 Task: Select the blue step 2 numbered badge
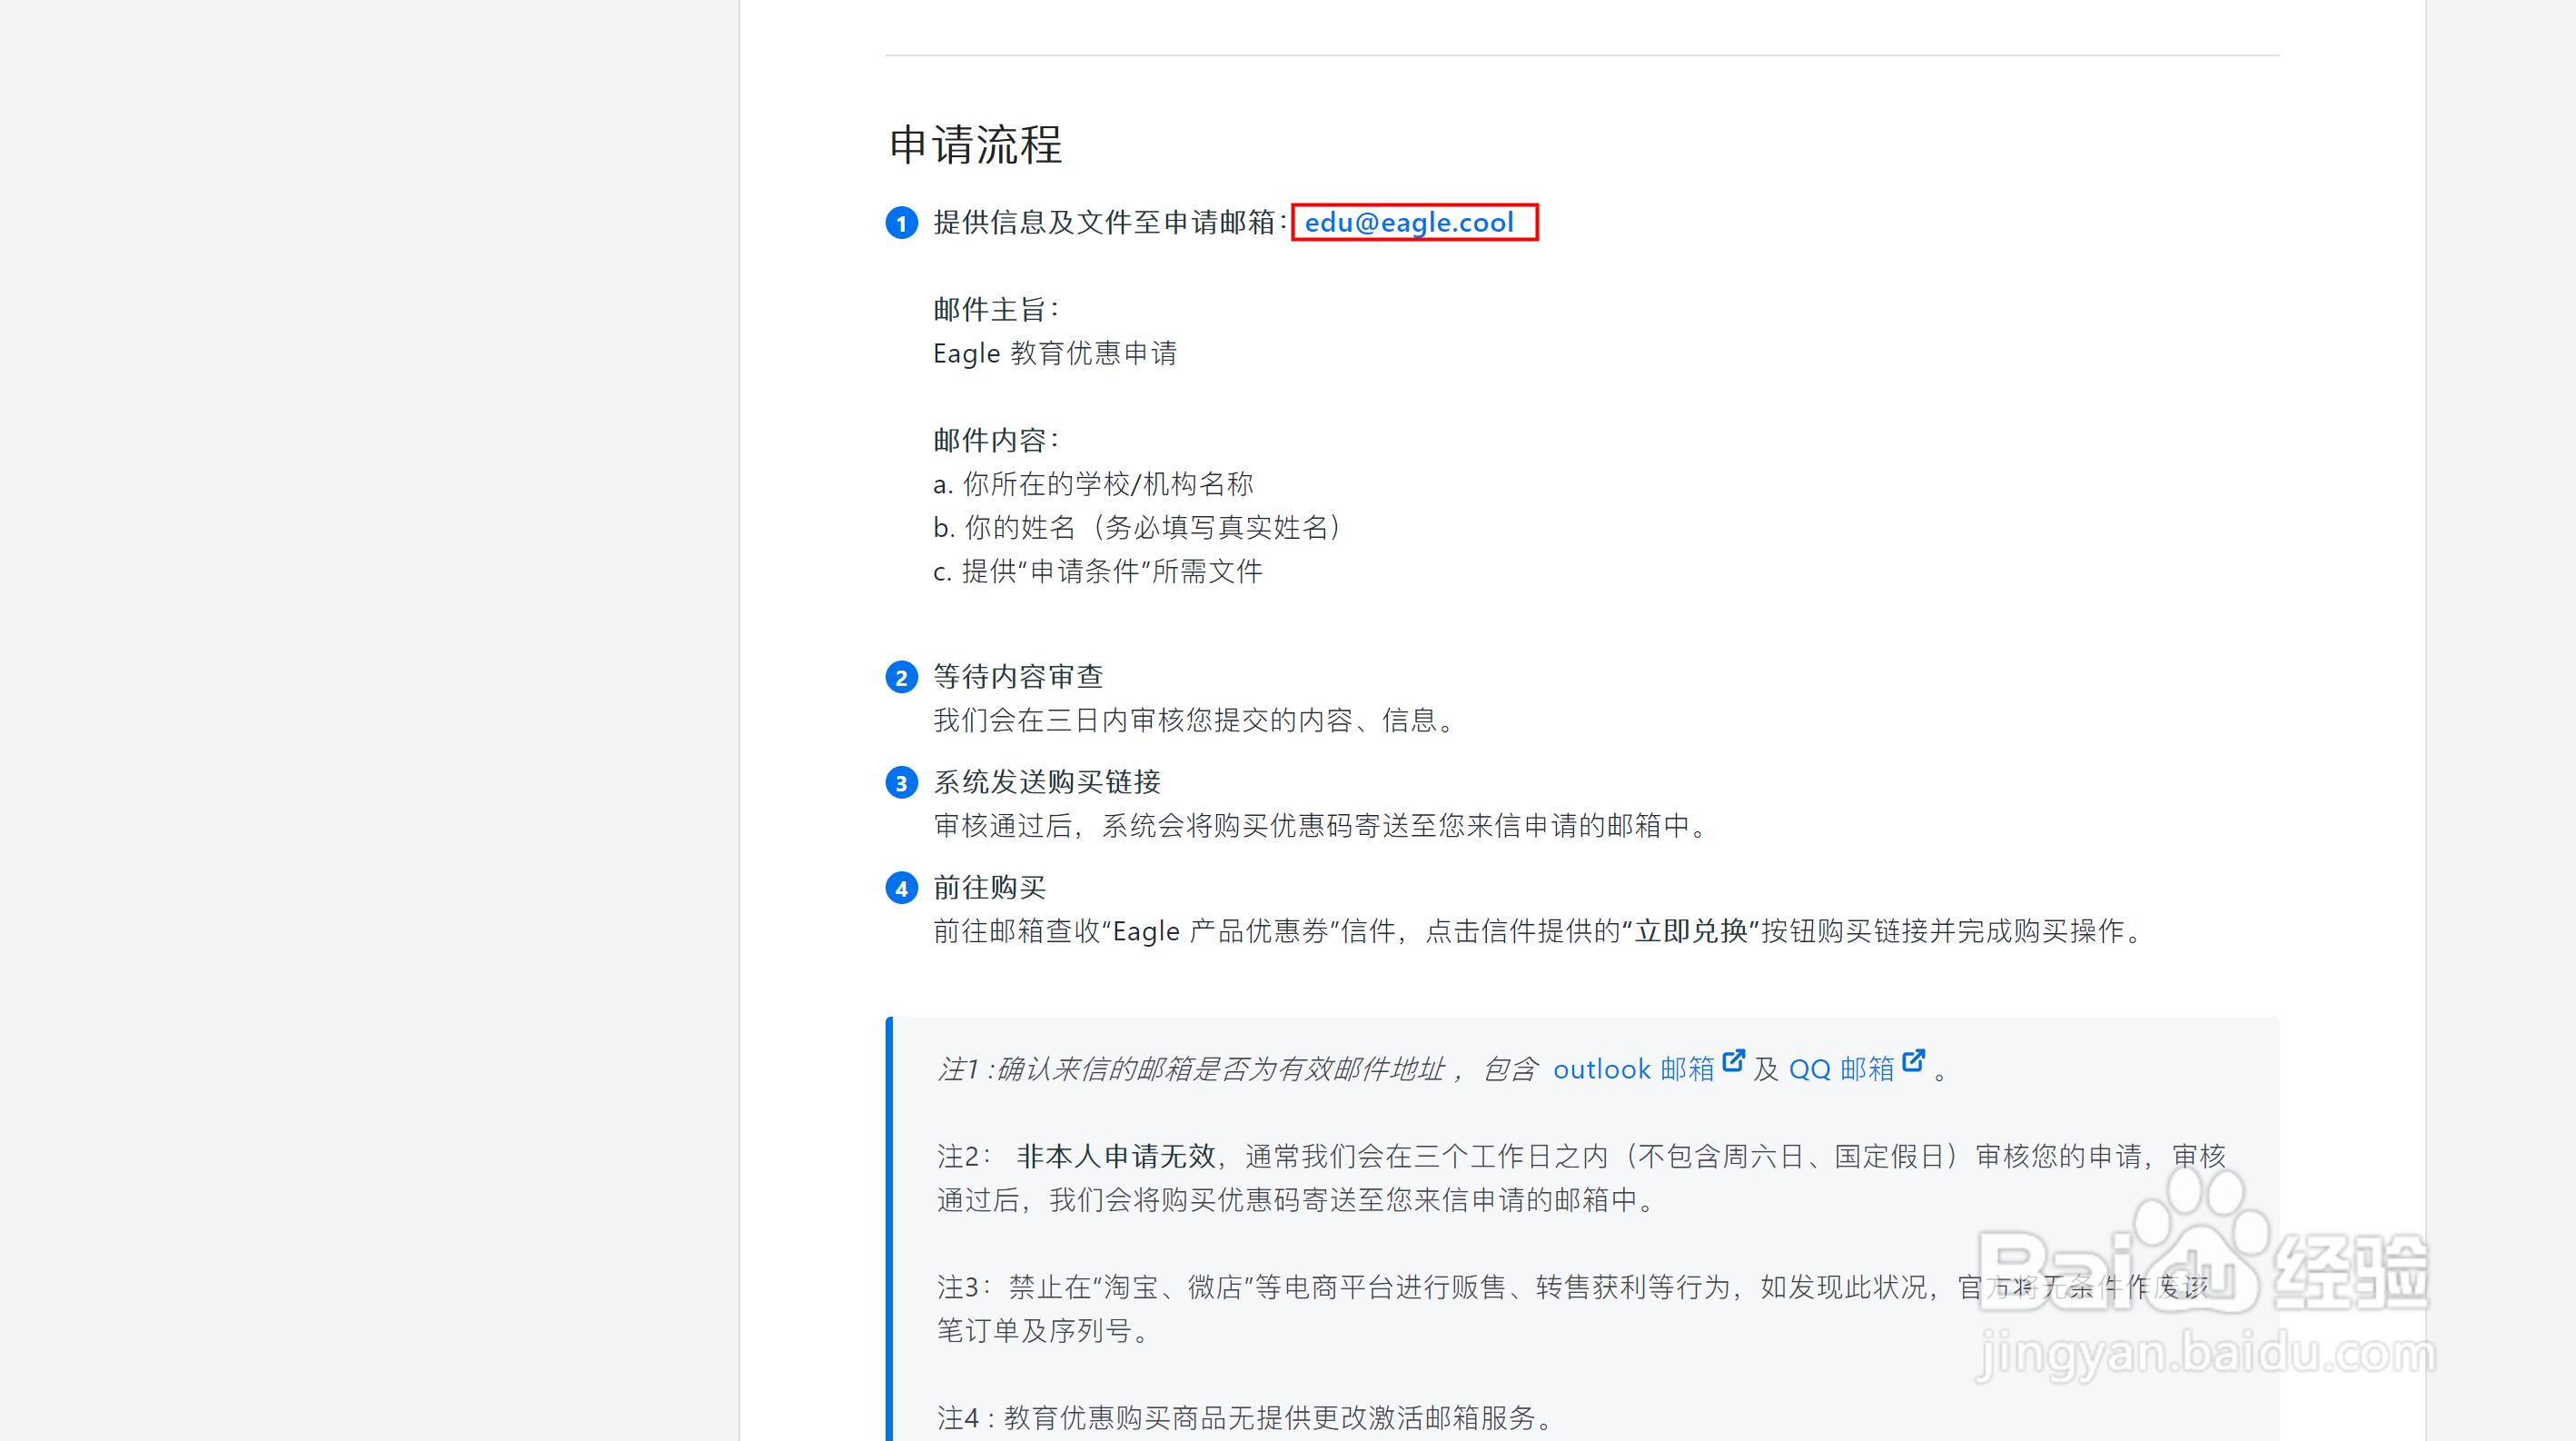pos(901,677)
